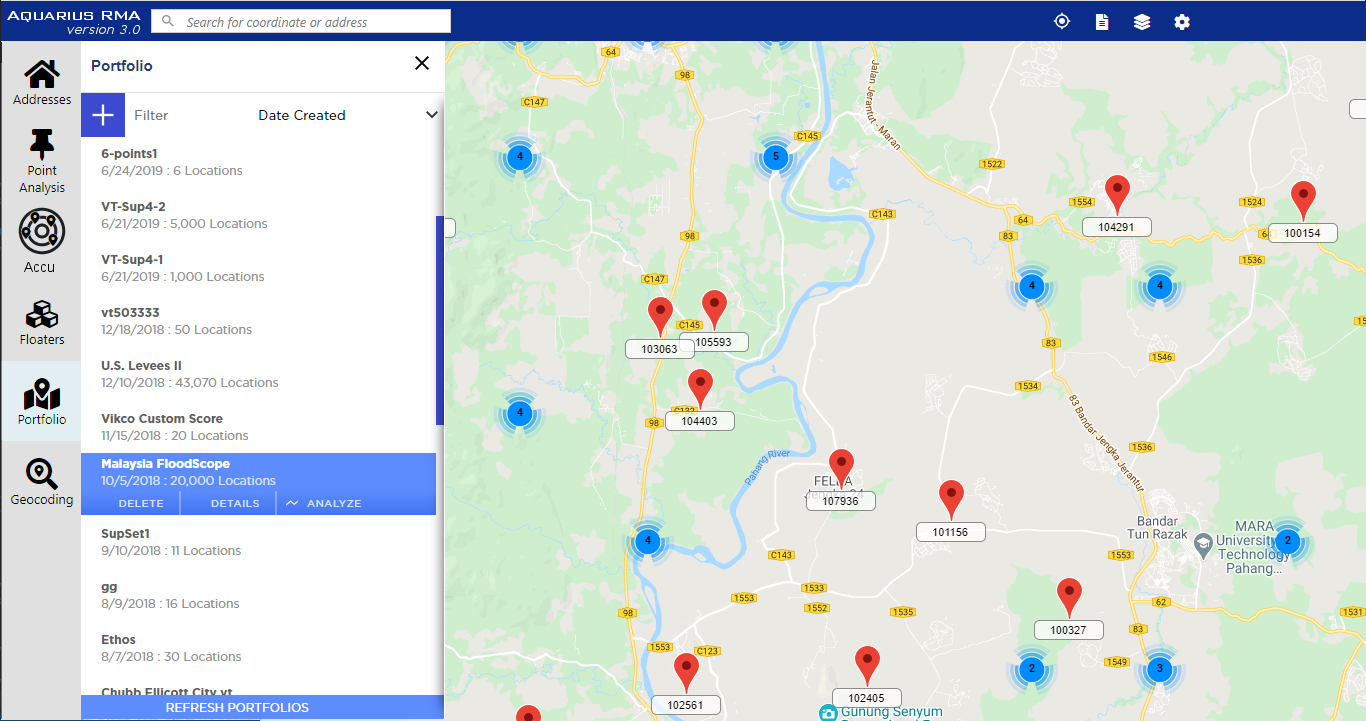Click Gunung Senyum camera attraction icon
Screen dimensions: 1366x721
[x=827, y=713]
